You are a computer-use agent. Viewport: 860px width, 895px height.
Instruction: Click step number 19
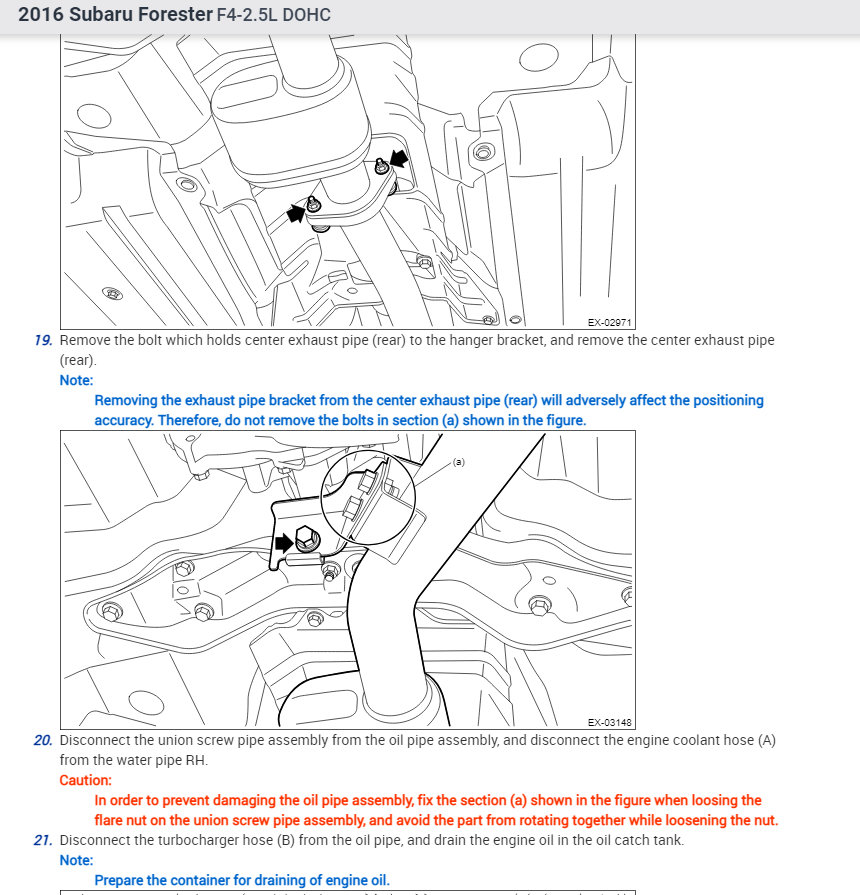coord(43,340)
